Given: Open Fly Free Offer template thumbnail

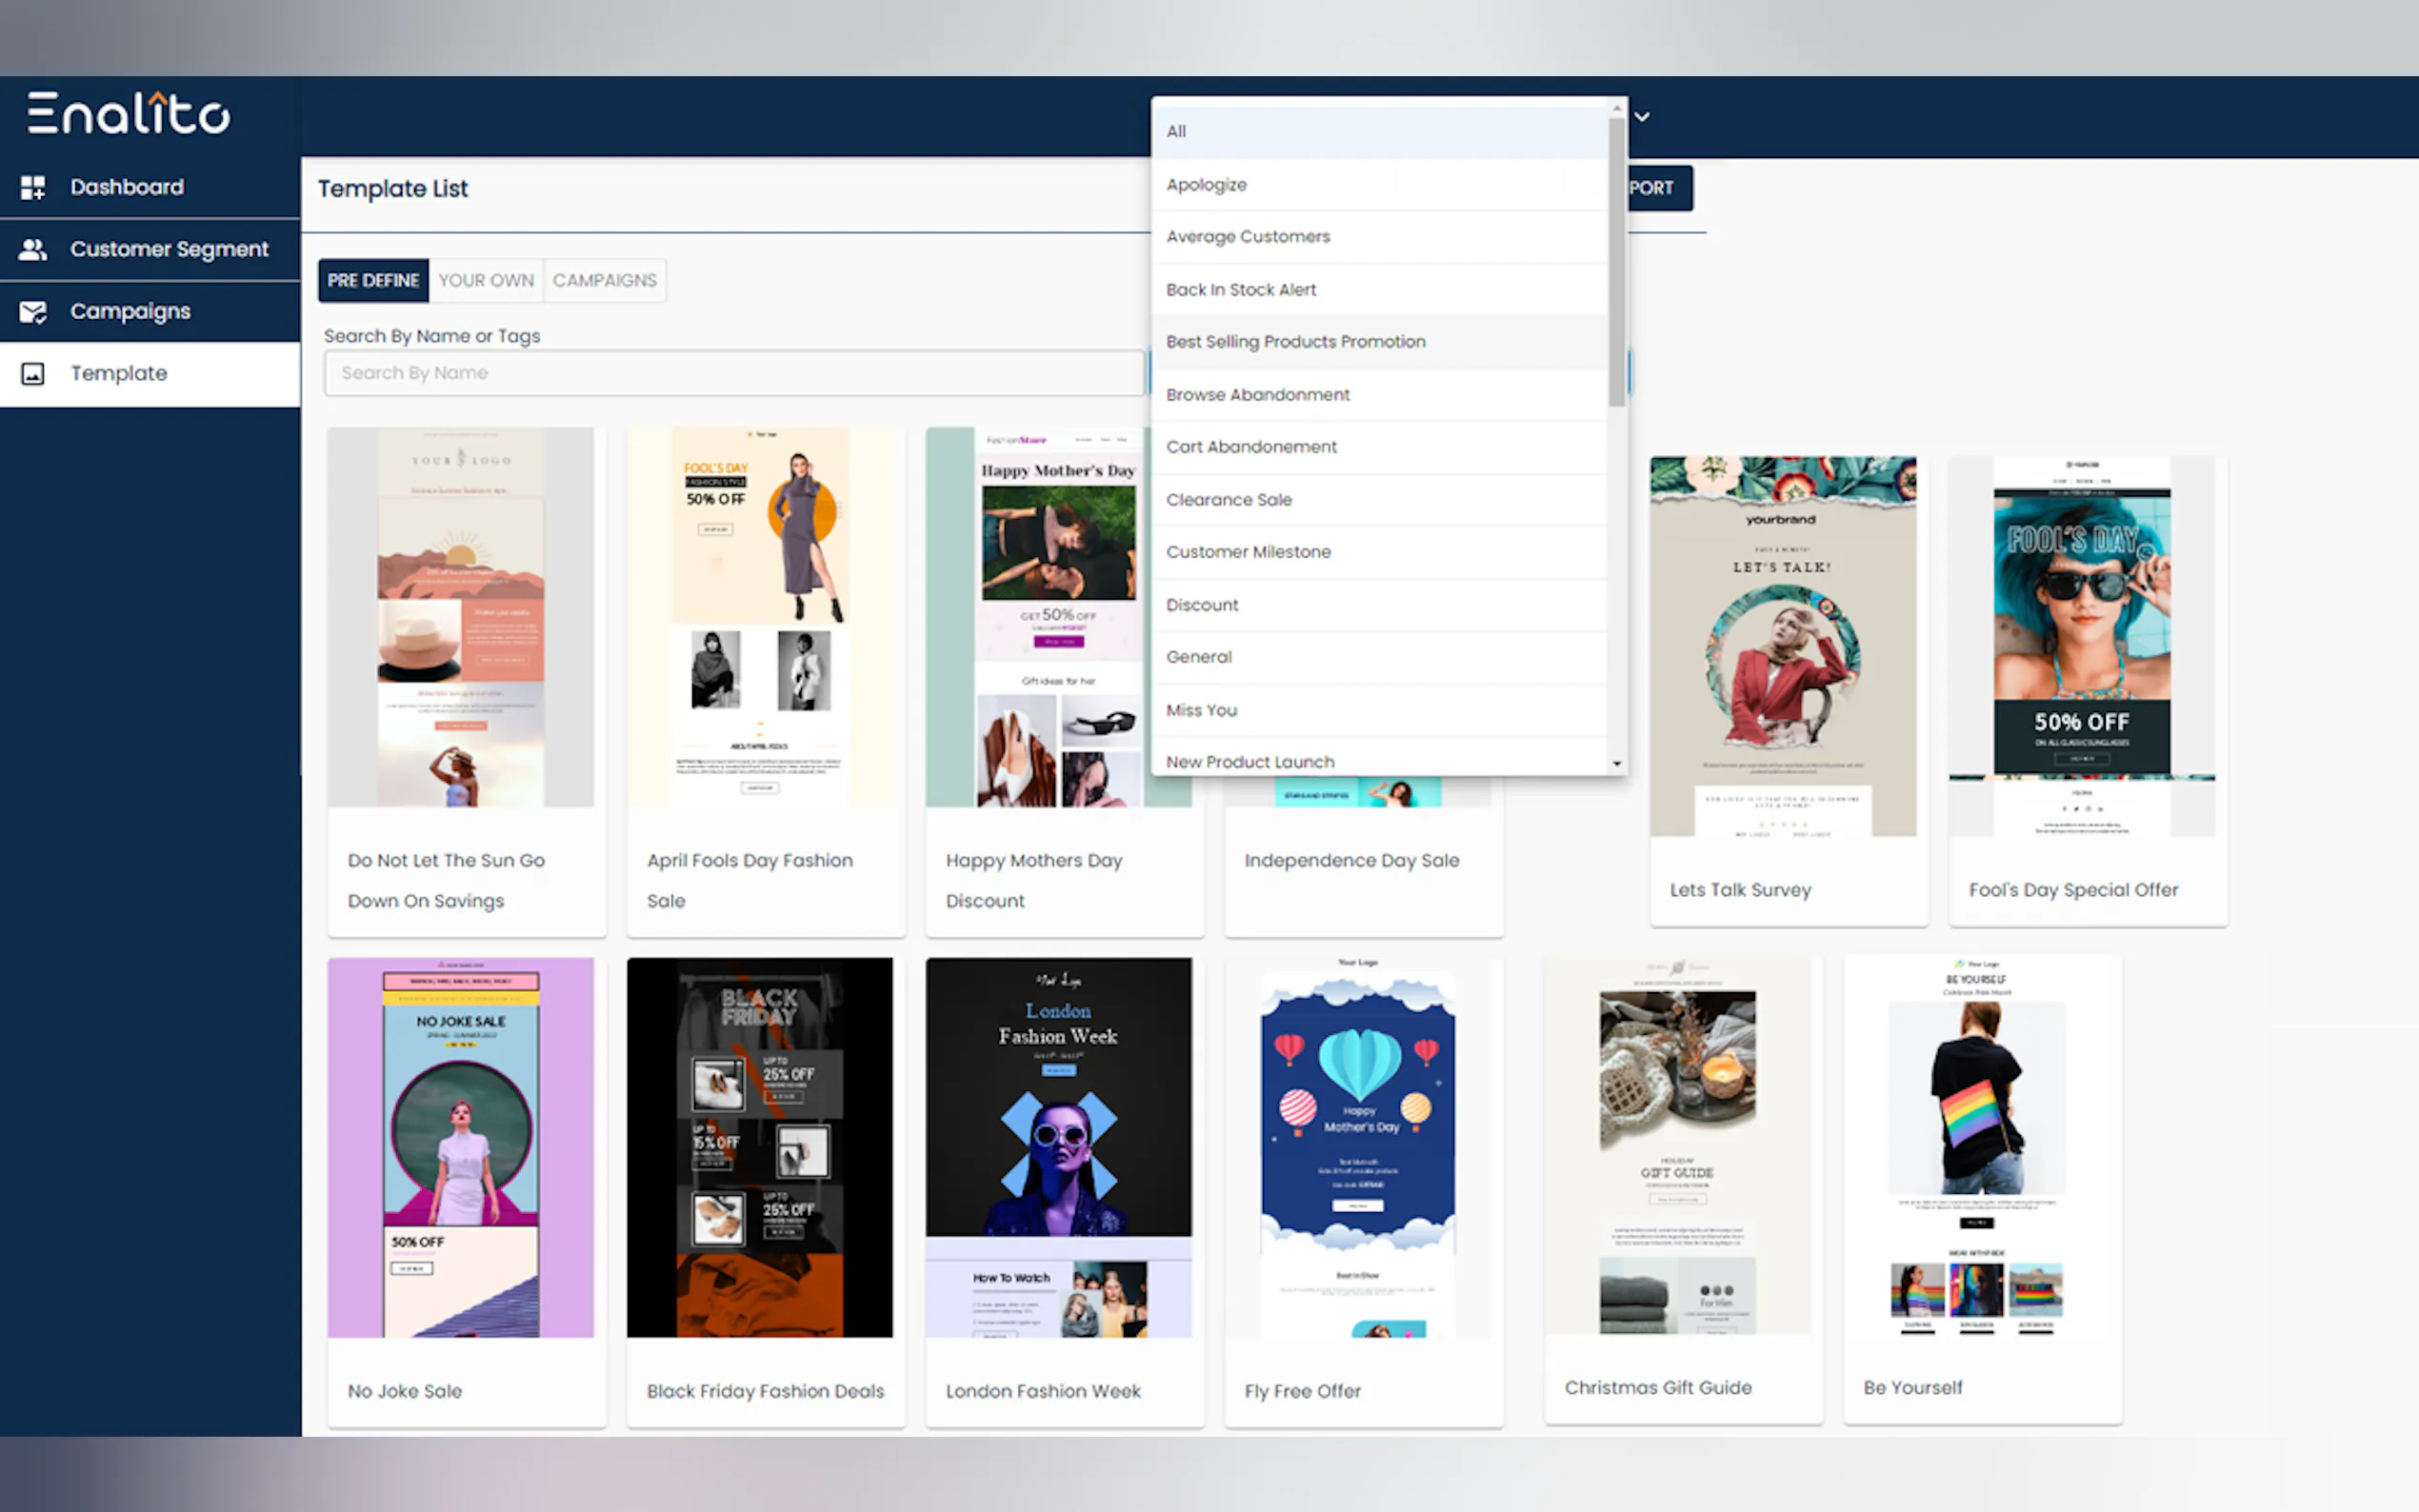Looking at the screenshot, I should click(1358, 1147).
